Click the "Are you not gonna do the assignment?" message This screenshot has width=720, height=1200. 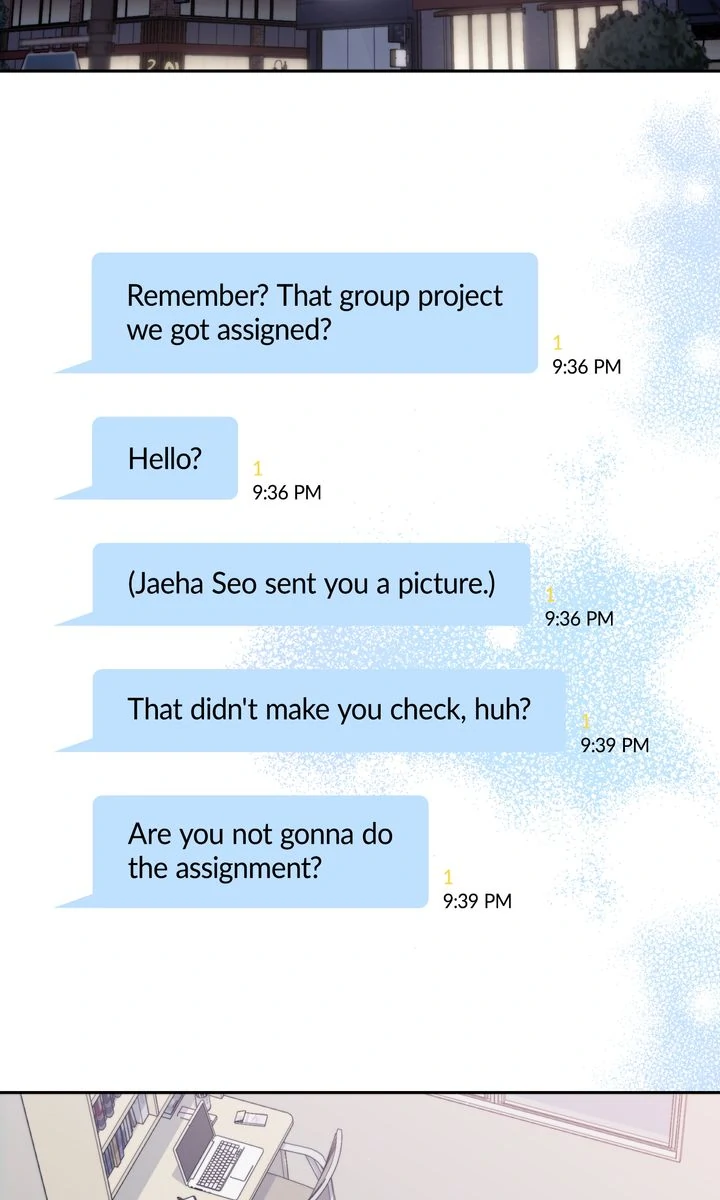click(x=260, y=851)
